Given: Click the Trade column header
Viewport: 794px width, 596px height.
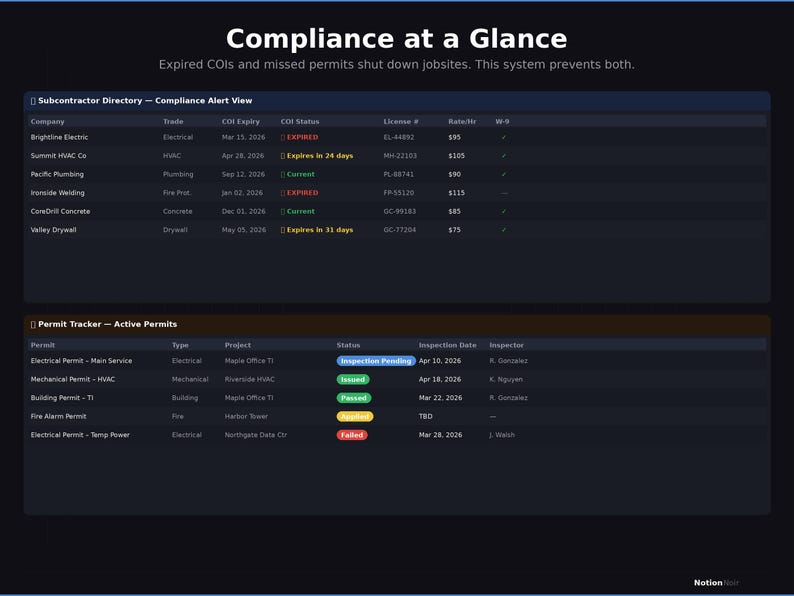Looking at the screenshot, I should [173, 122].
